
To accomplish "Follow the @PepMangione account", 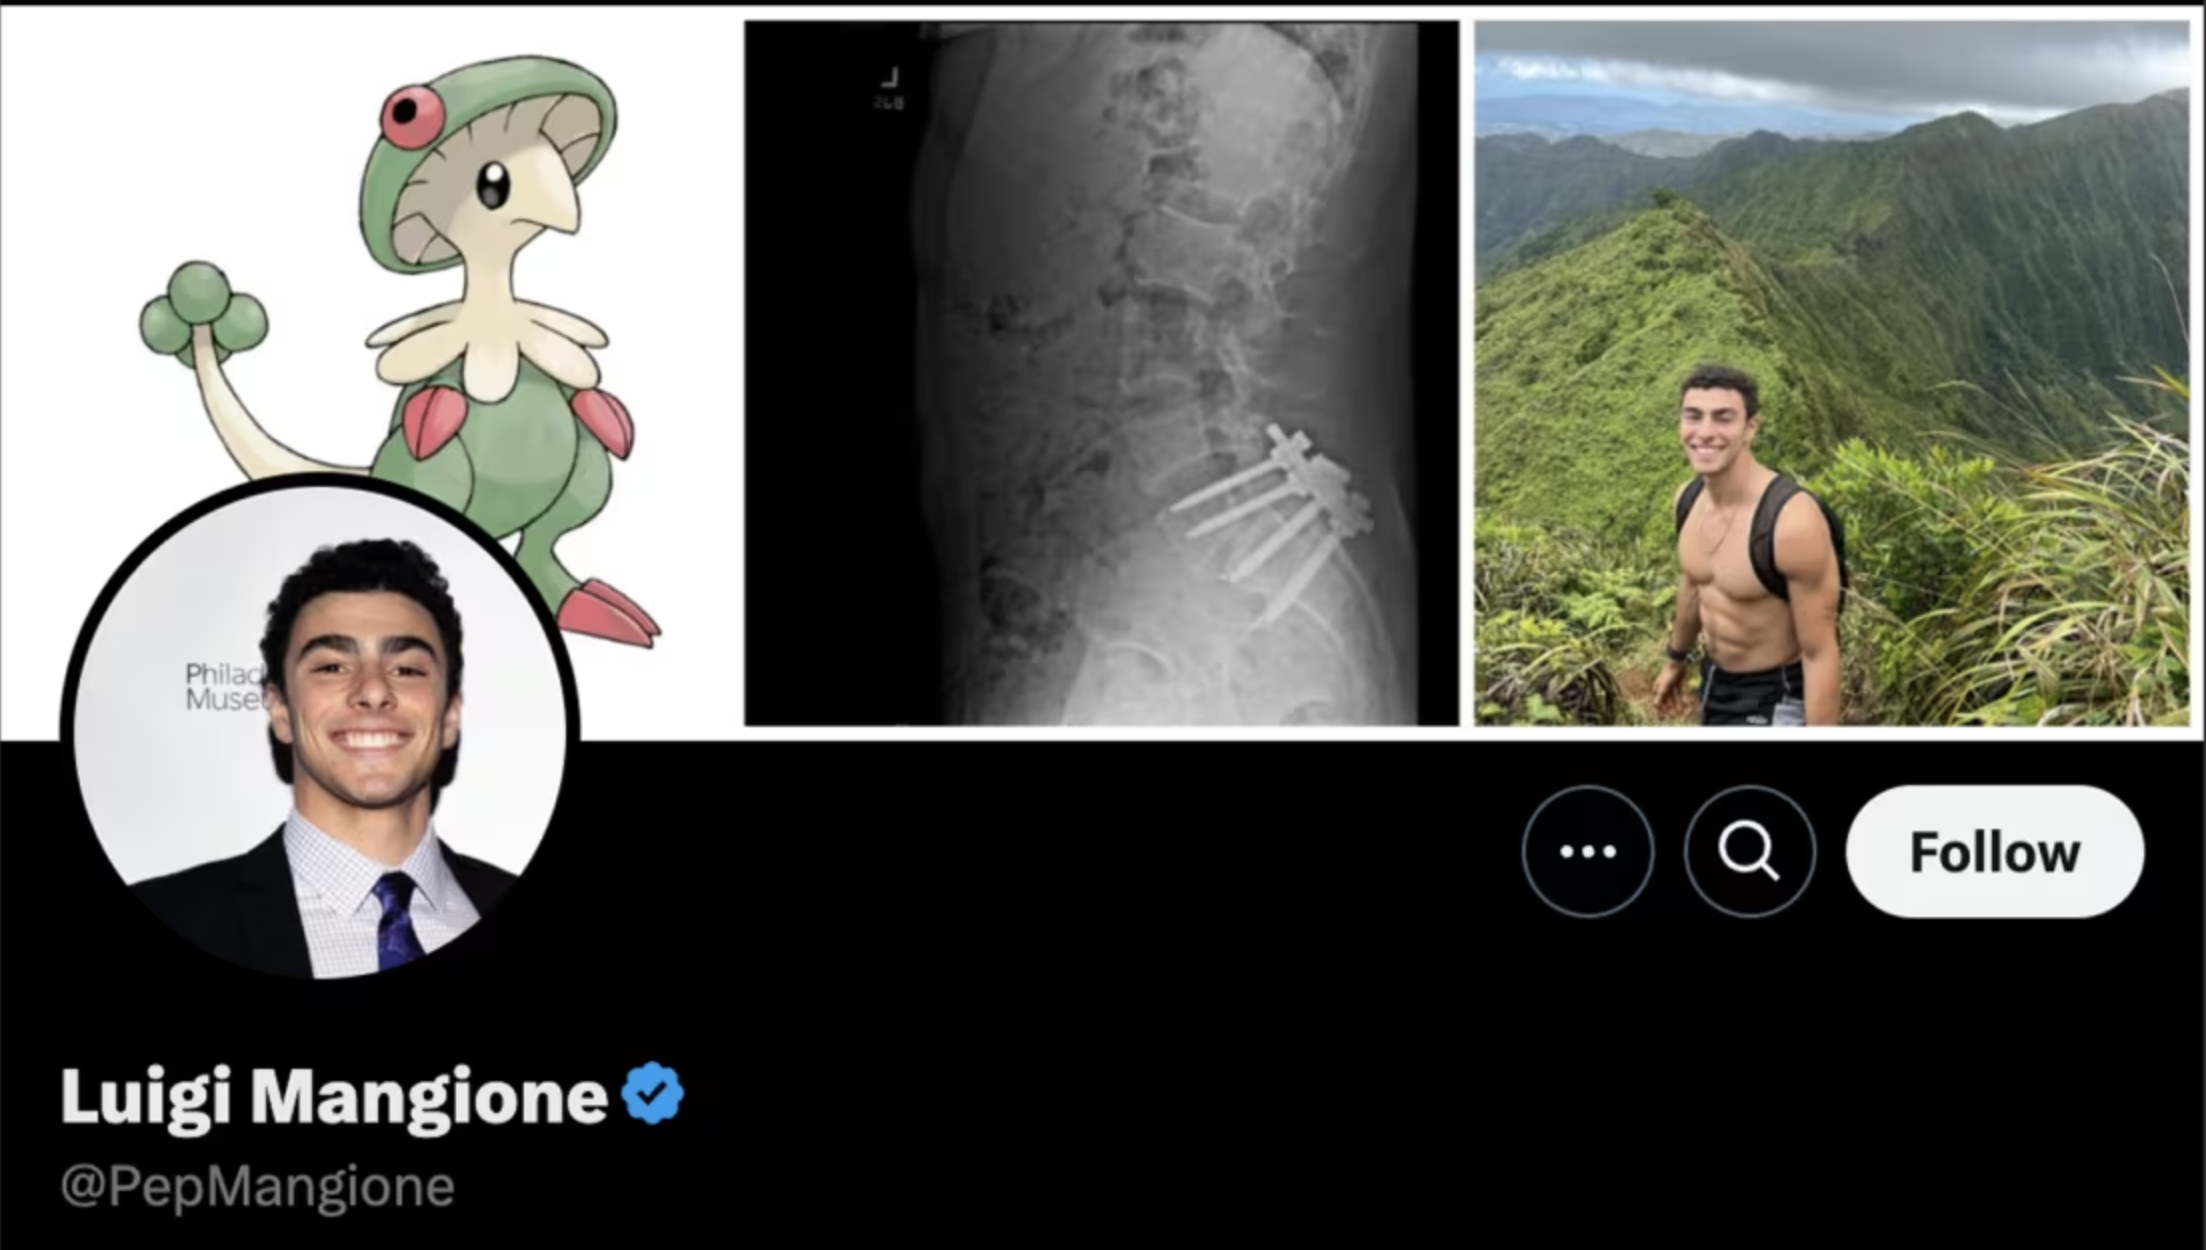I will click(1995, 851).
